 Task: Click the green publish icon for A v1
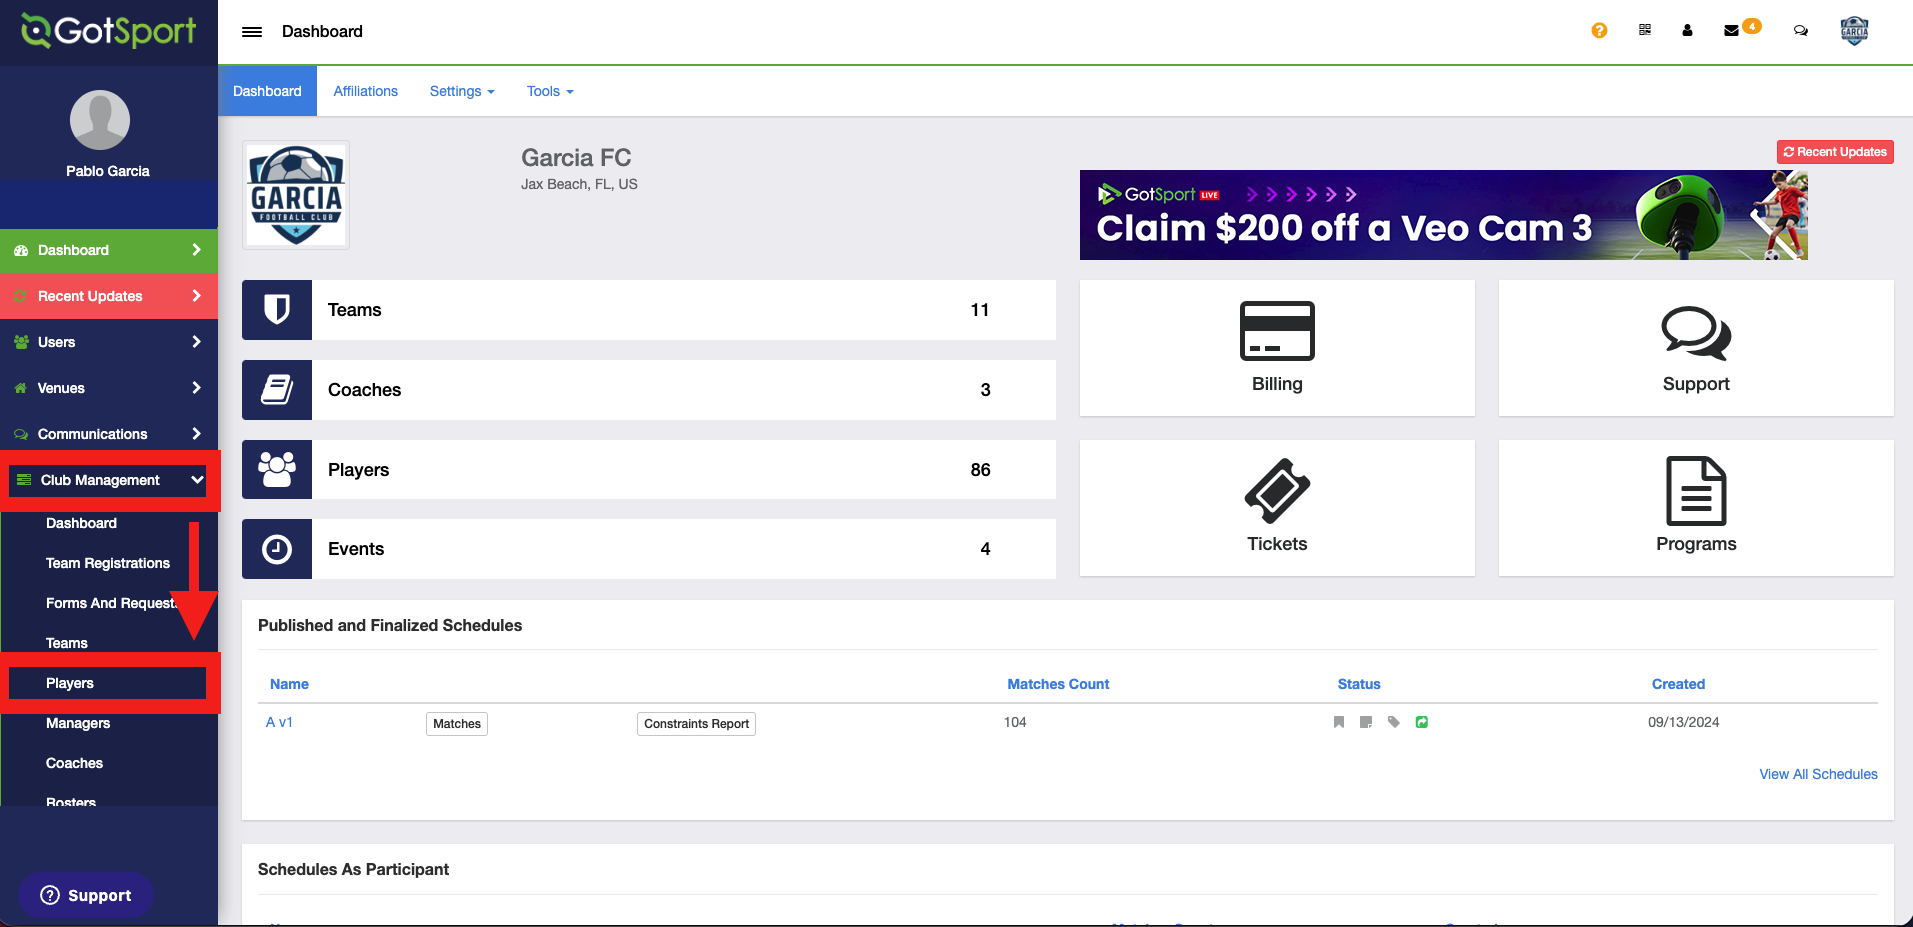point(1421,722)
